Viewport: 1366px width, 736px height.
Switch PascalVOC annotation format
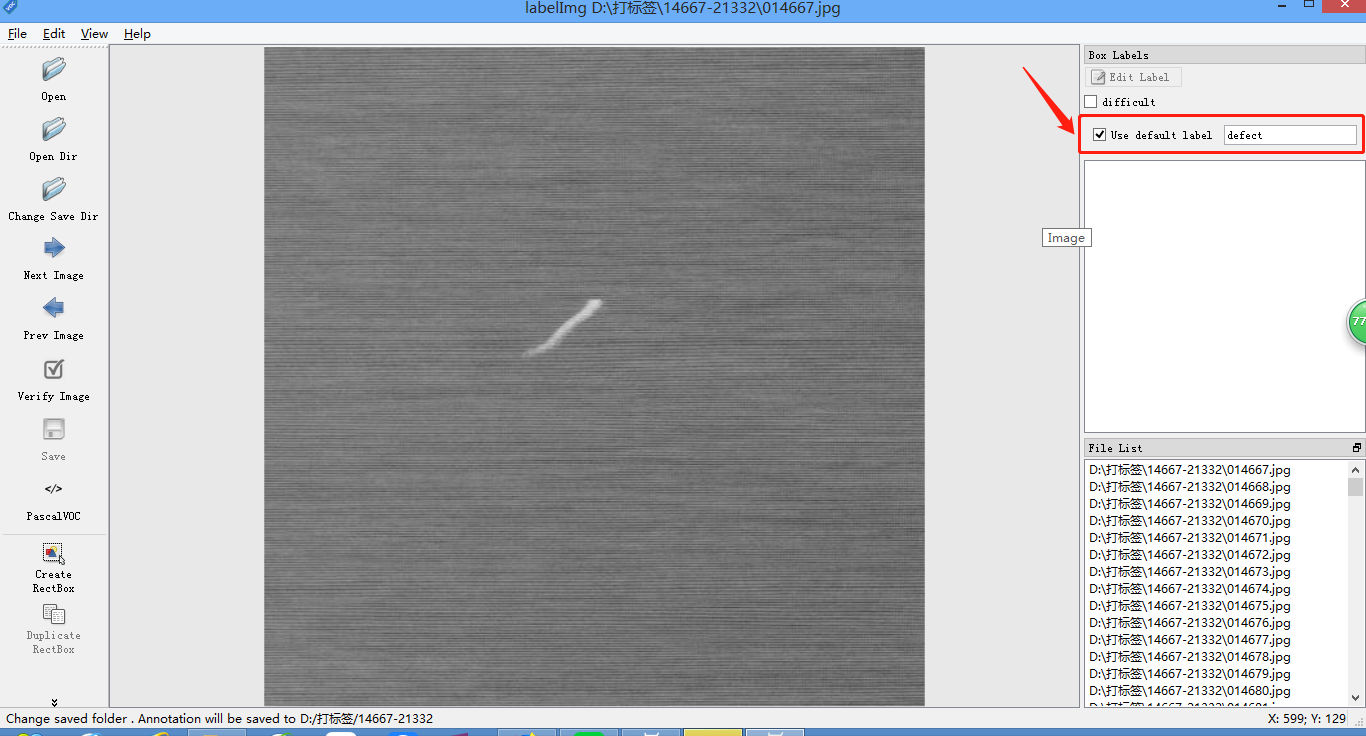[x=54, y=489]
